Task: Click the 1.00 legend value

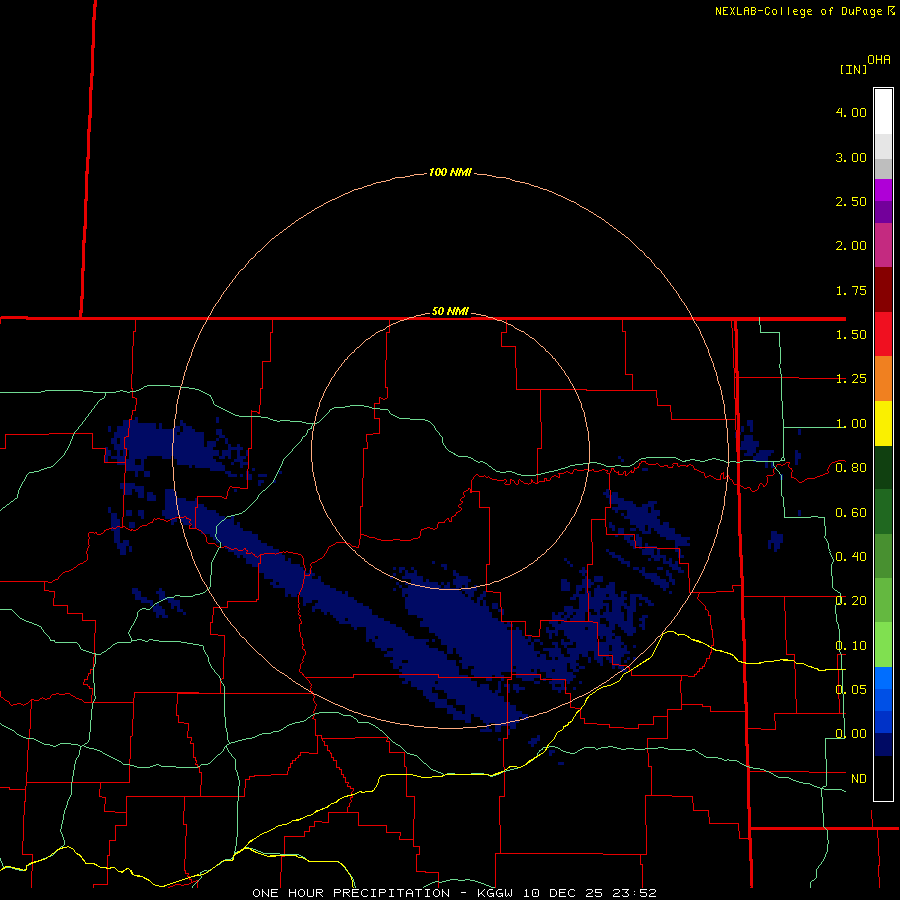Action: [851, 424]
